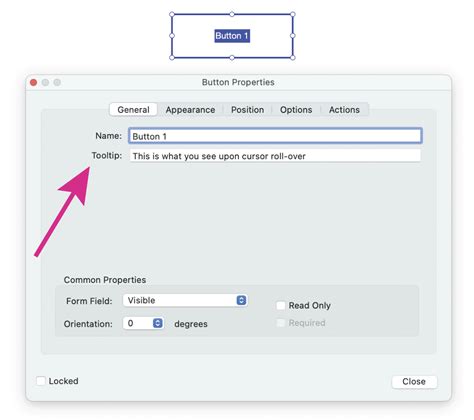Click the Name input field
474x420 pixels.
click(x=275, y=136)
